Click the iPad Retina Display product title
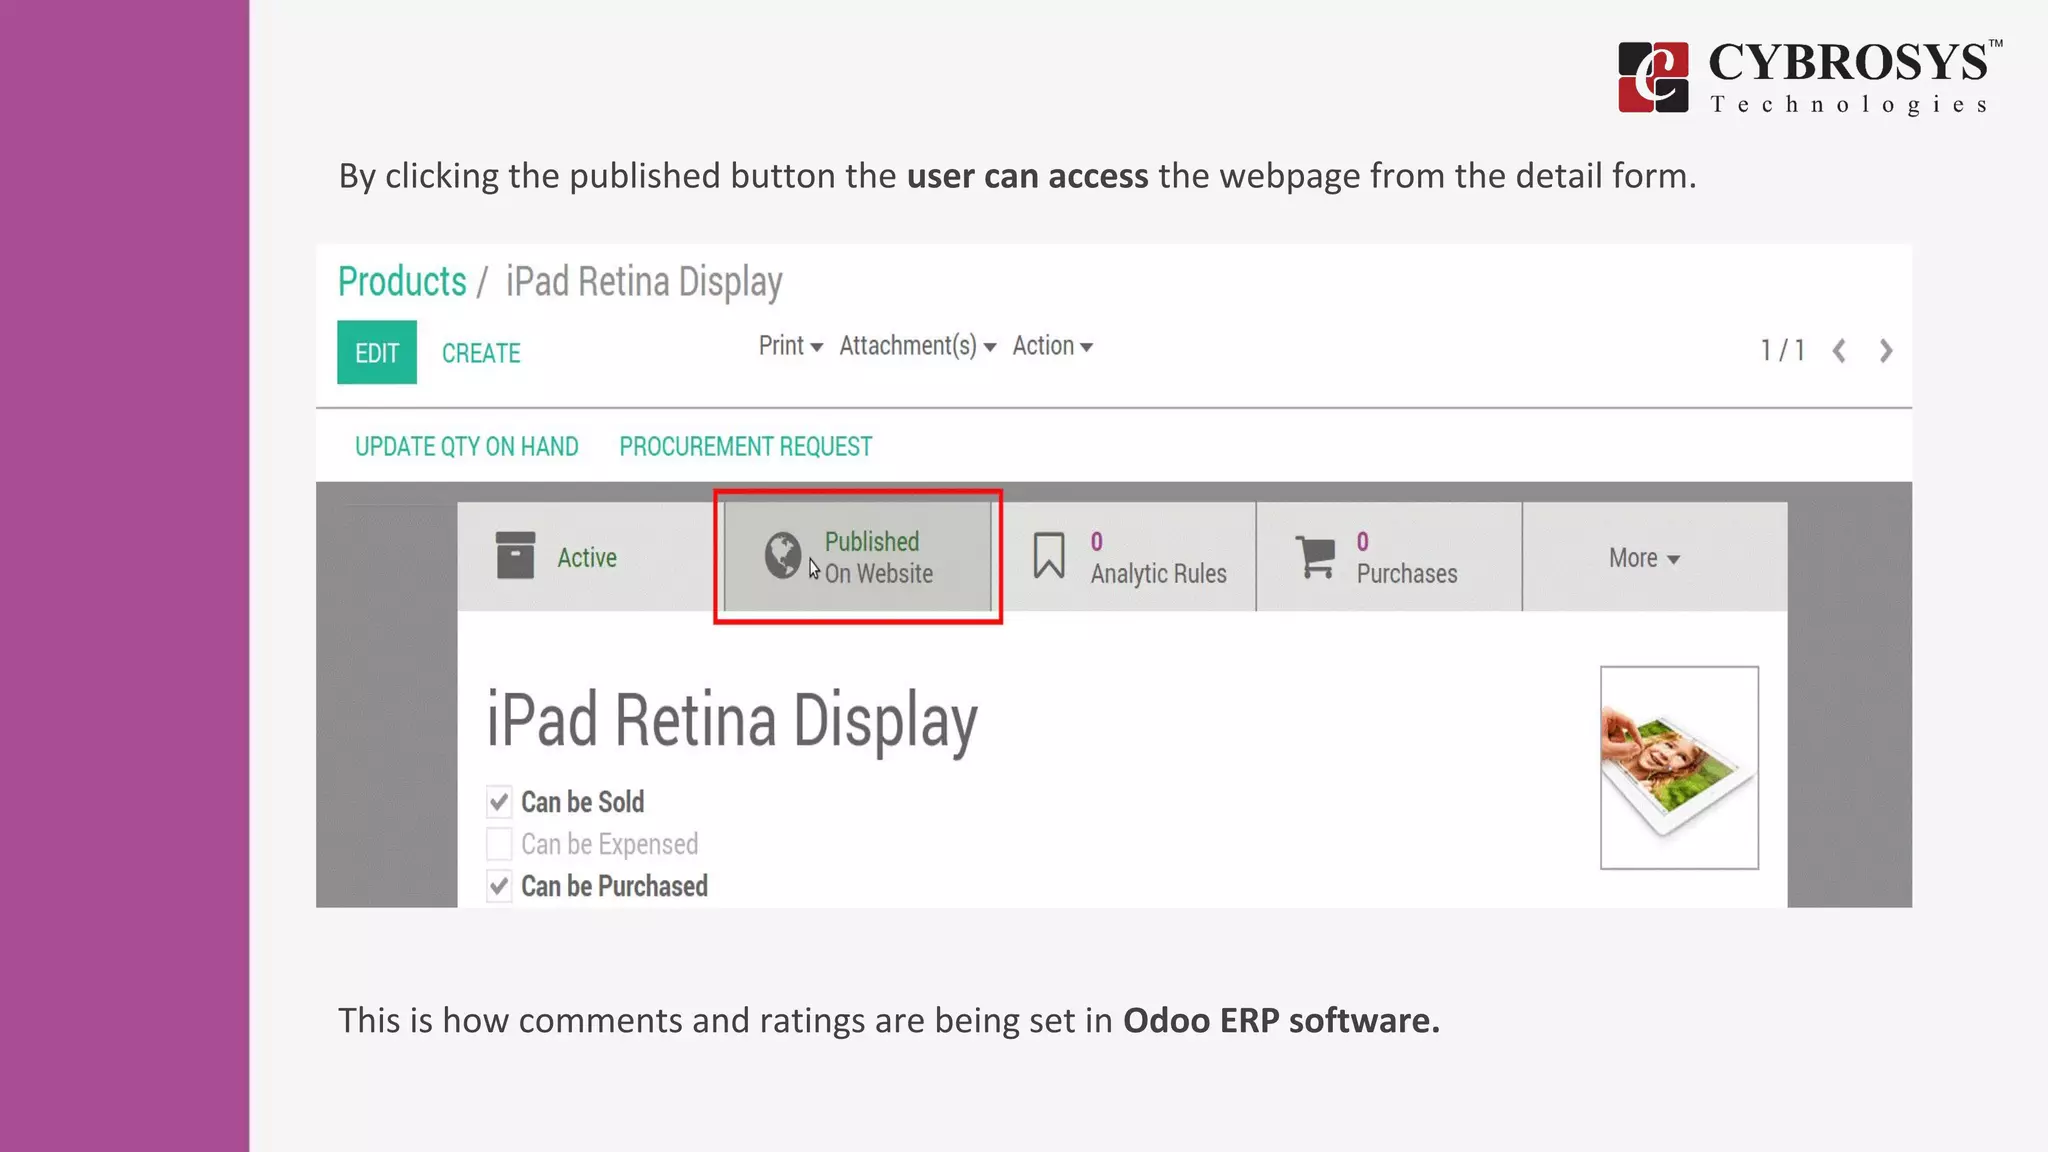Image resolution: width=2048 pixels, height=1152 pixels. (x=732, y=721)
